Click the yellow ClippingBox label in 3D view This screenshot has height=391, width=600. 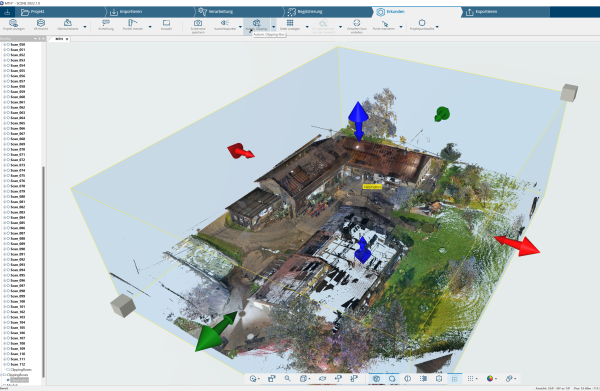pyautogui.click(x=372, y=187)
